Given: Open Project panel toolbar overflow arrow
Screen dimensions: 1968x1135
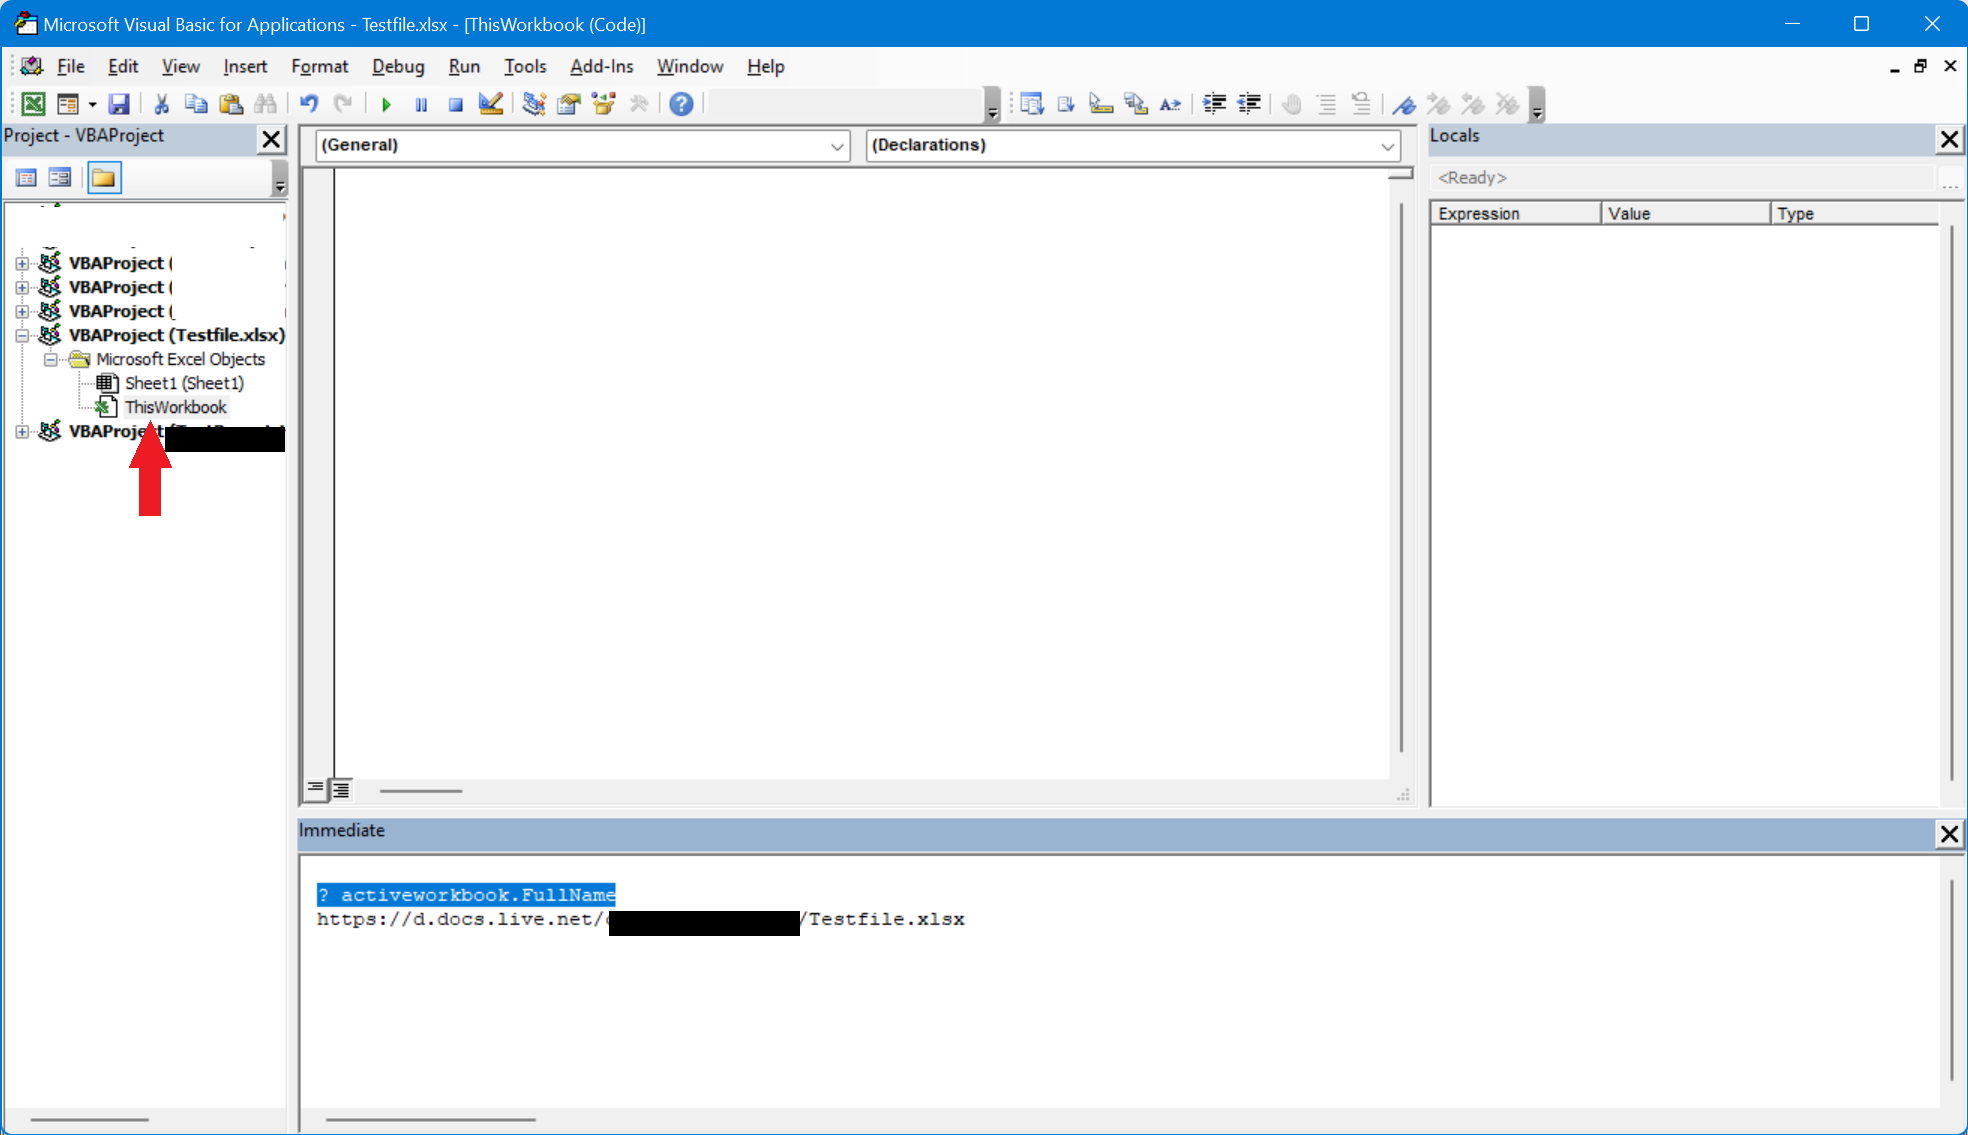Looking at the screenshot, I should point(279,179).
